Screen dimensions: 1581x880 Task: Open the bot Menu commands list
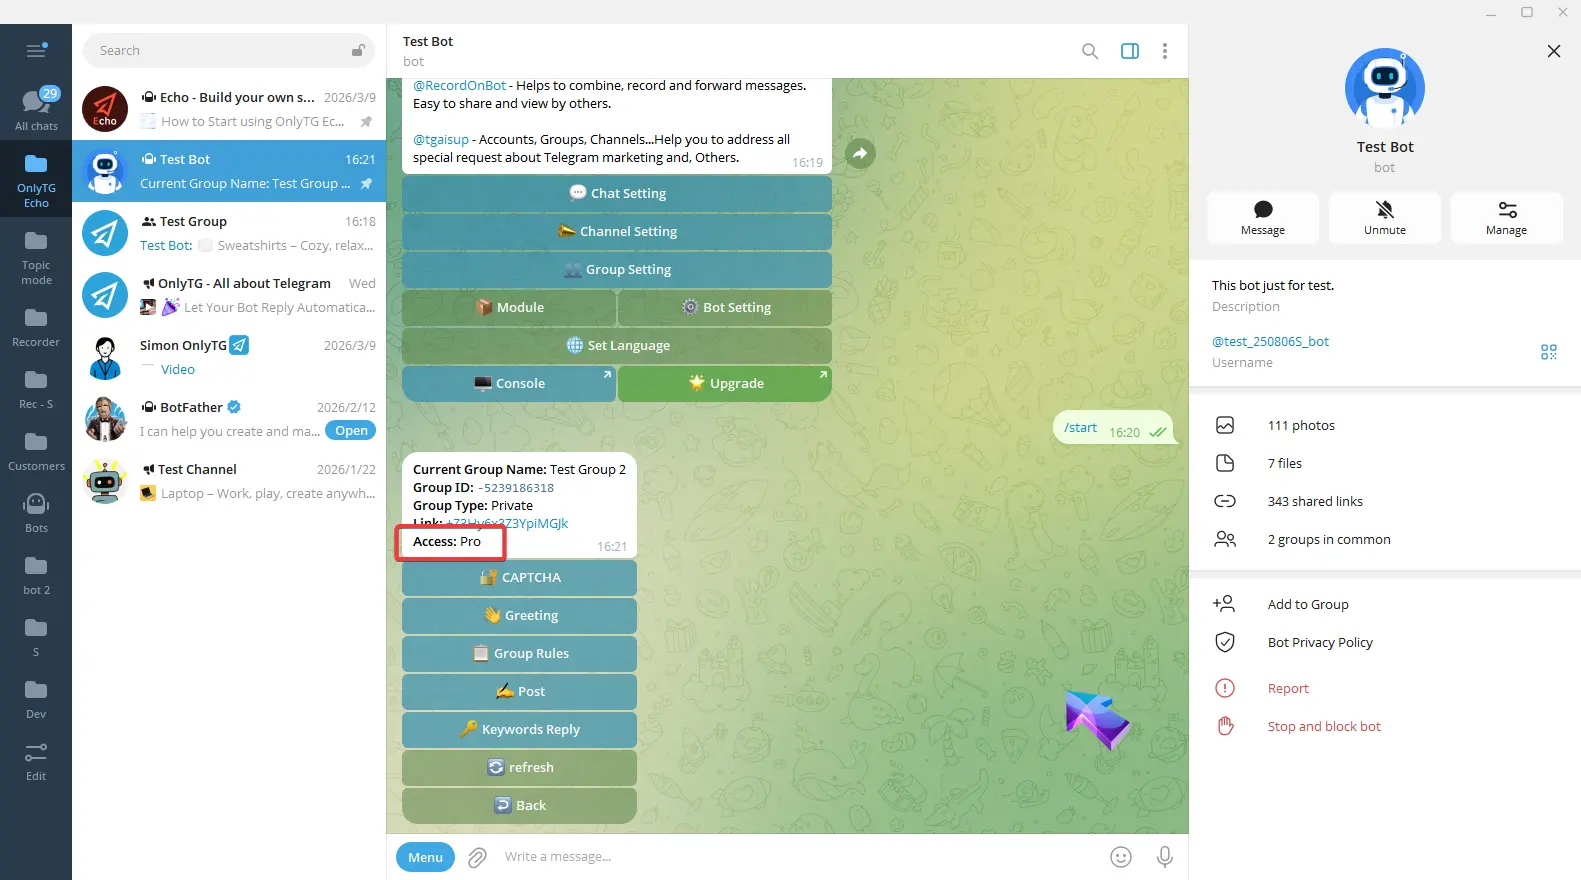point(425,857)
